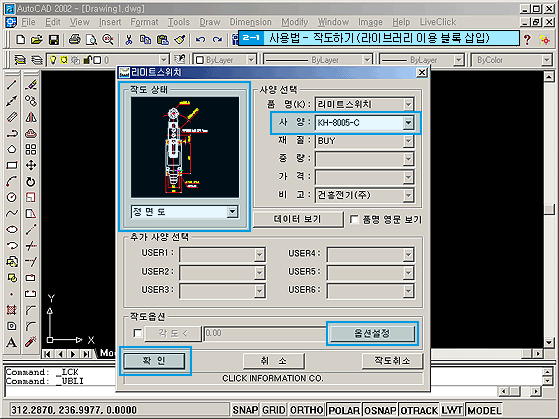The width and height of the screenshot is (559, 419).
Task: Open the File menu
Action: 28,22
